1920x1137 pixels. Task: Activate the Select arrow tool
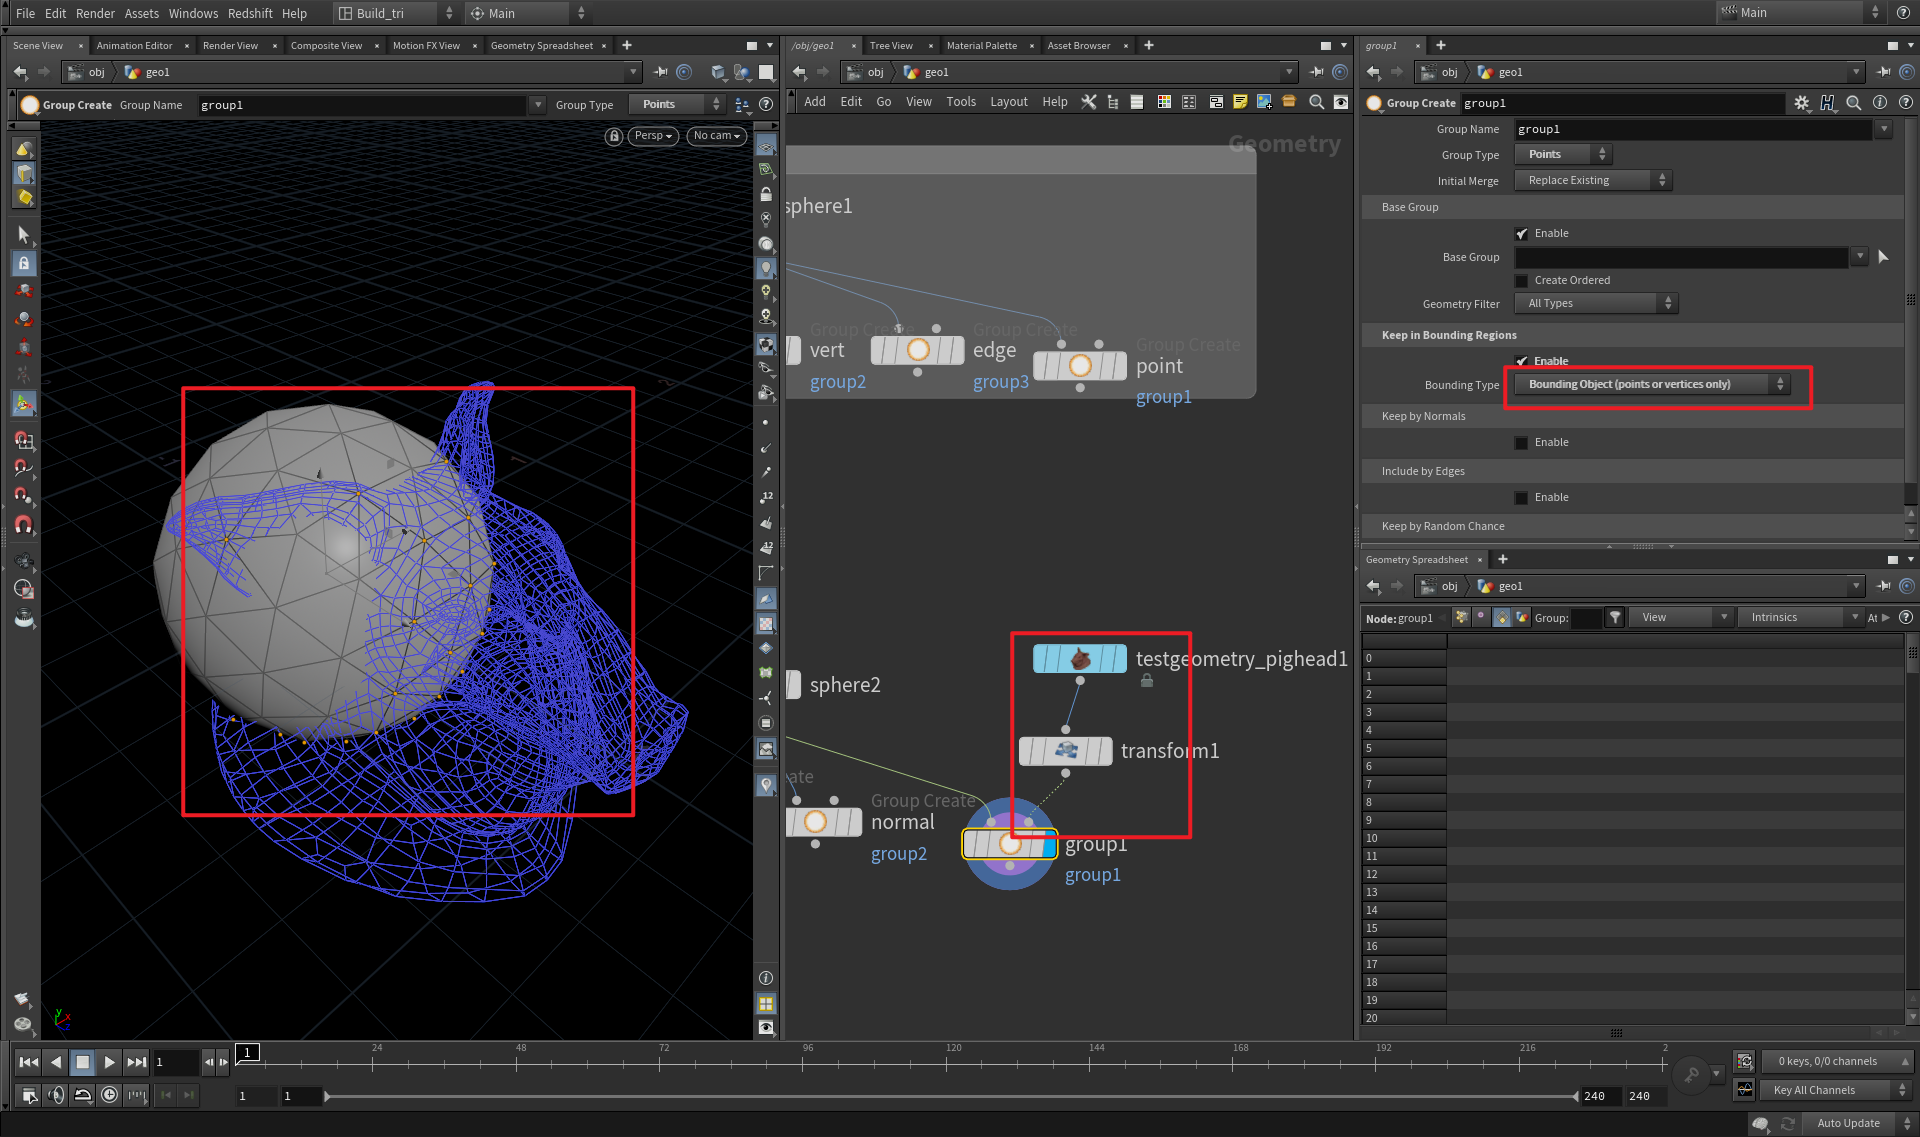pyautogui.click(x=24, y=234)
